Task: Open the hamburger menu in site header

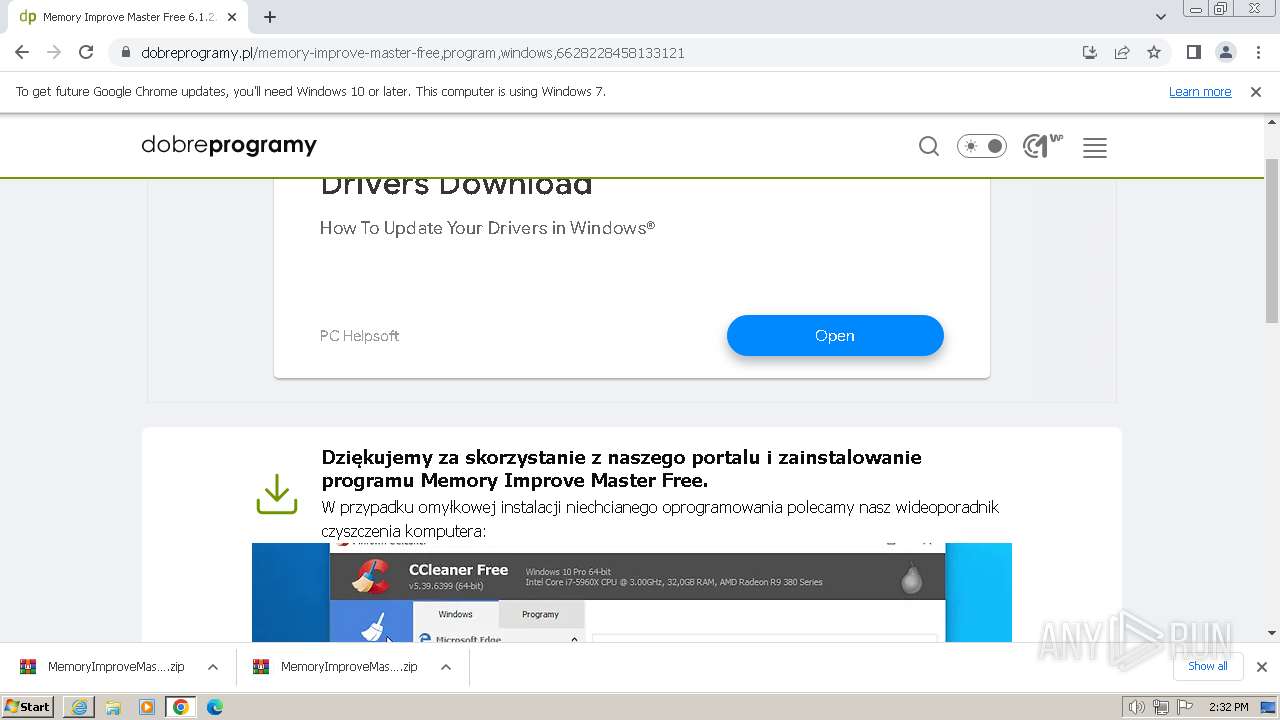Action: [1095, 148]
